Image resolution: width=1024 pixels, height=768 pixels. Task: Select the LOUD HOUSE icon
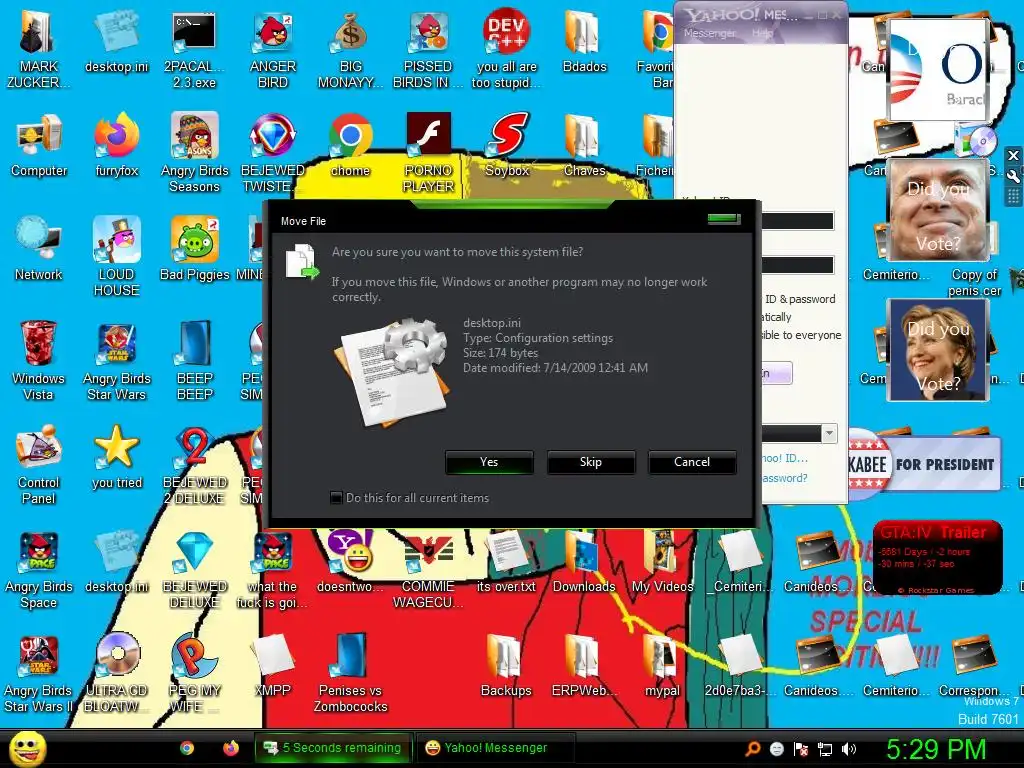click(116, 257)
